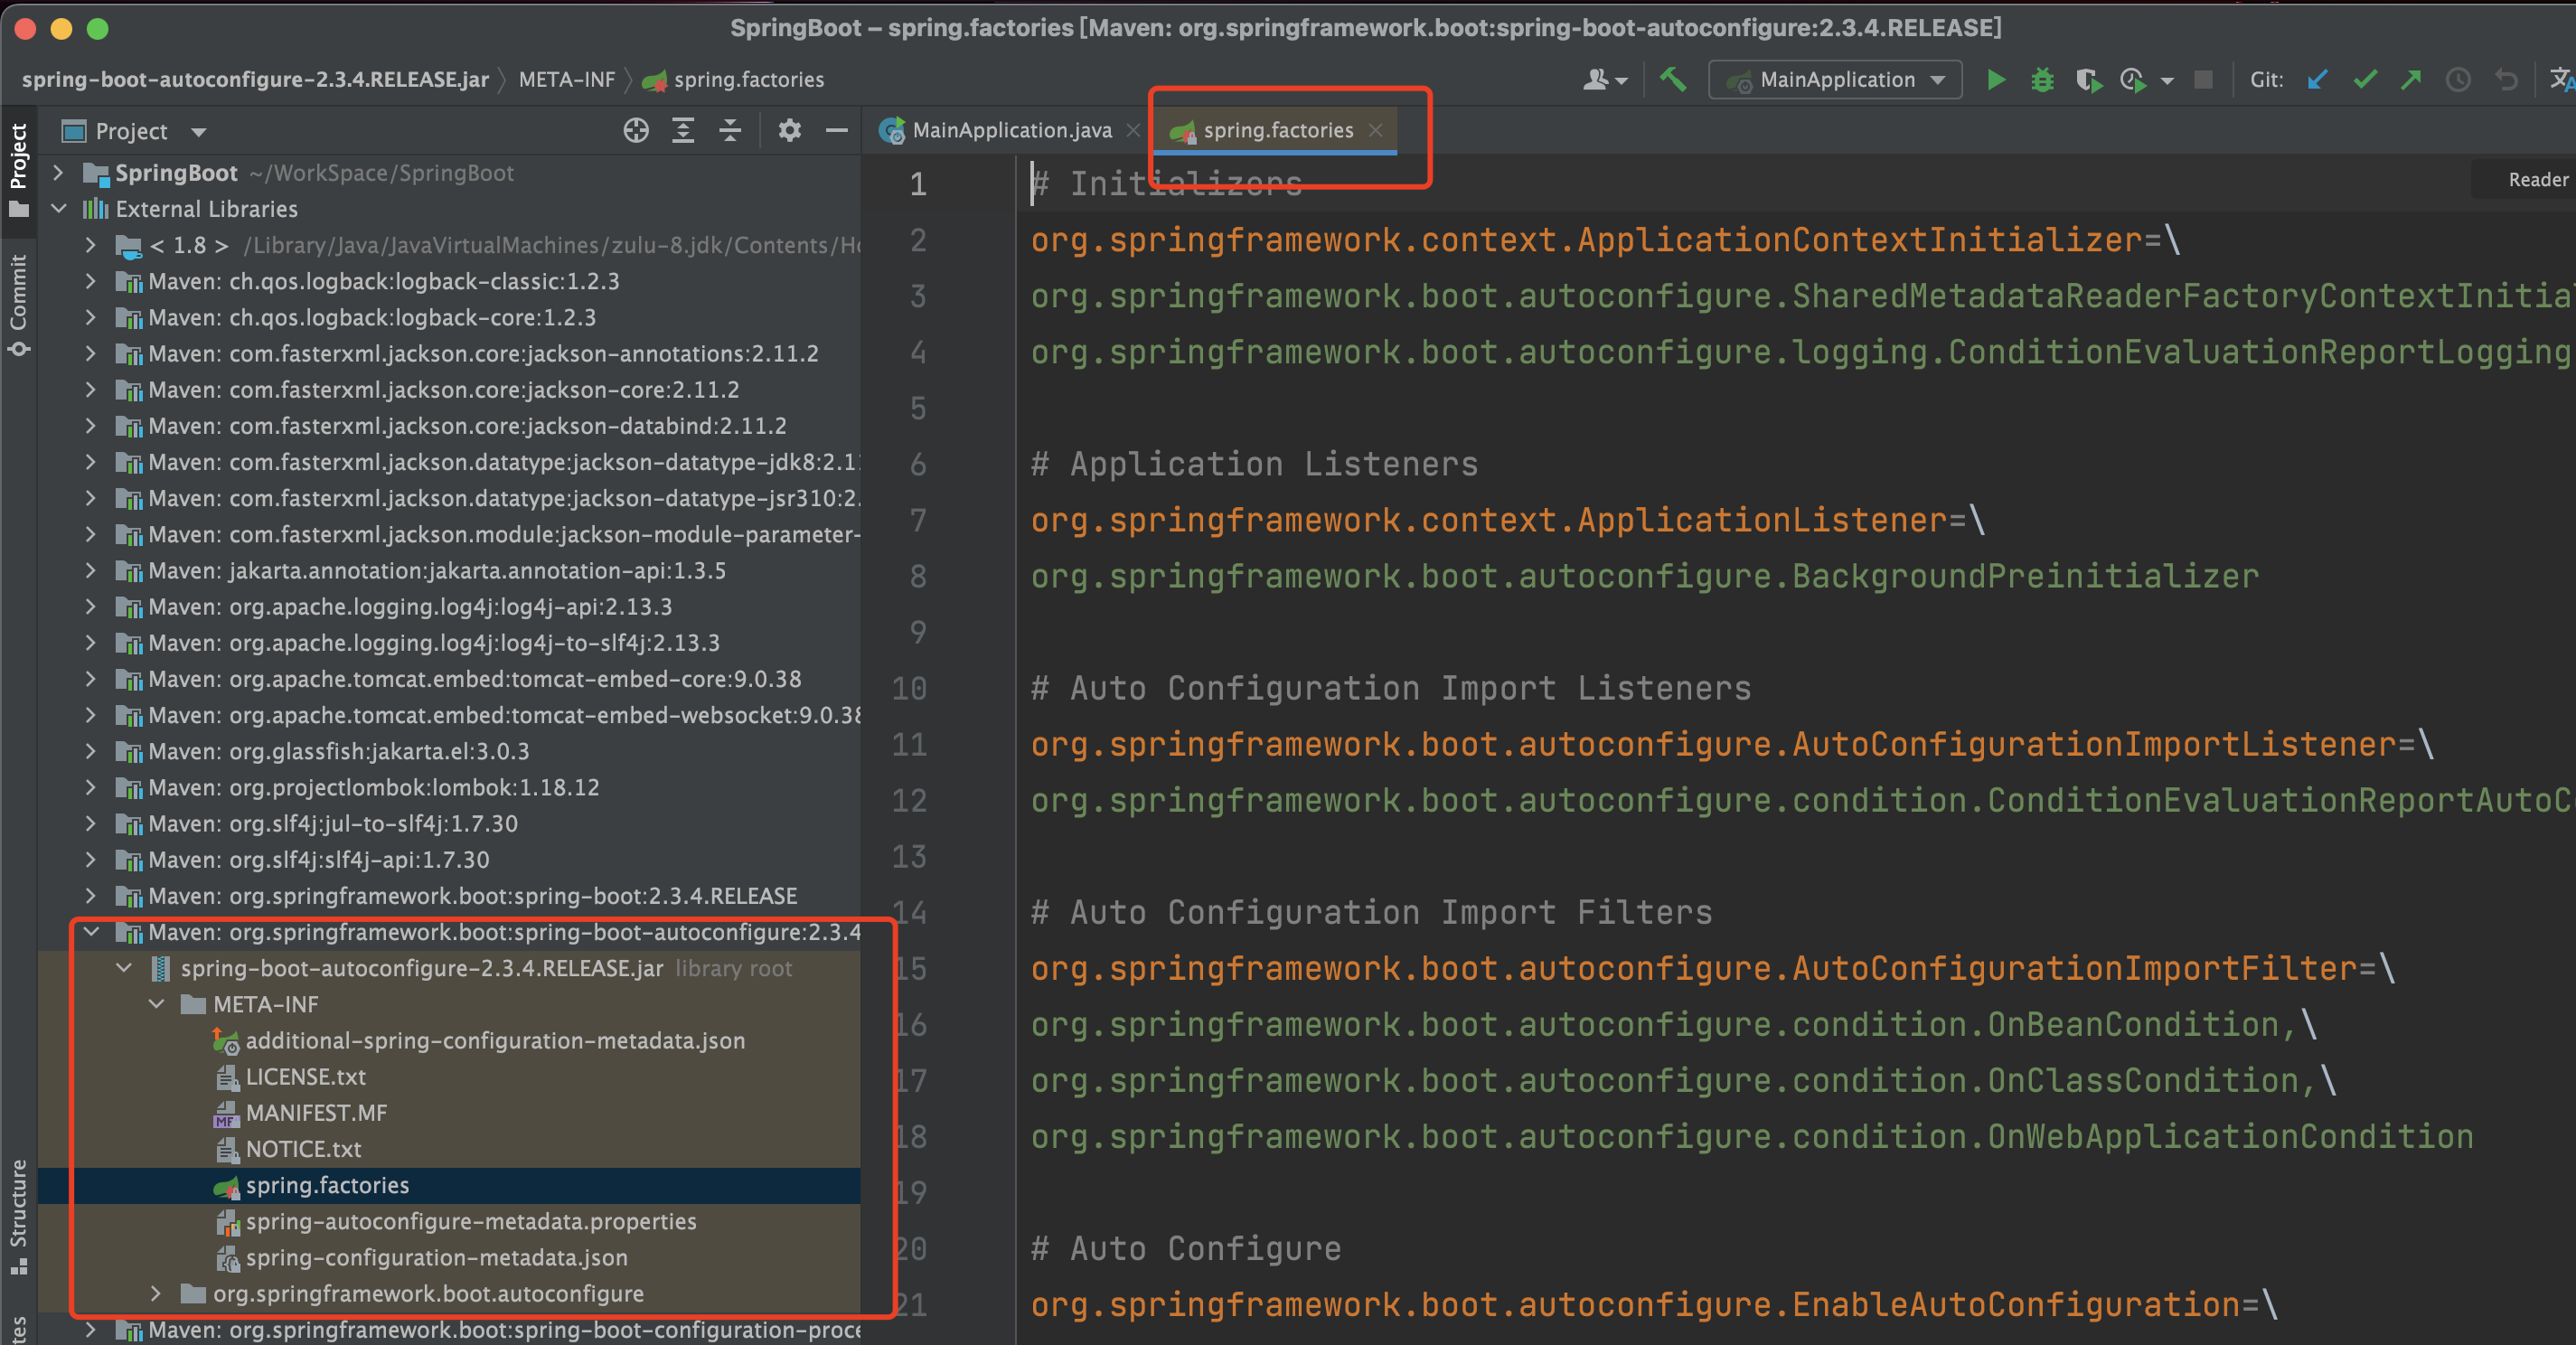Expand the org.springframework.boot.autoconfigure package

(156, 1293)
